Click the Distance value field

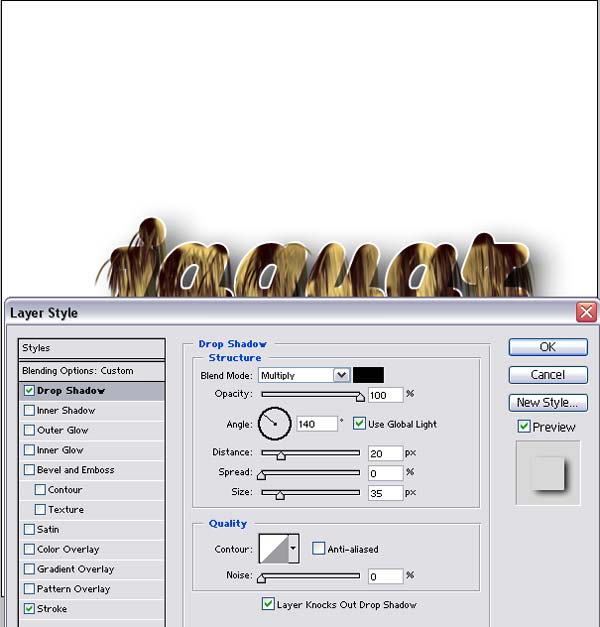click(x=386, y=453)
